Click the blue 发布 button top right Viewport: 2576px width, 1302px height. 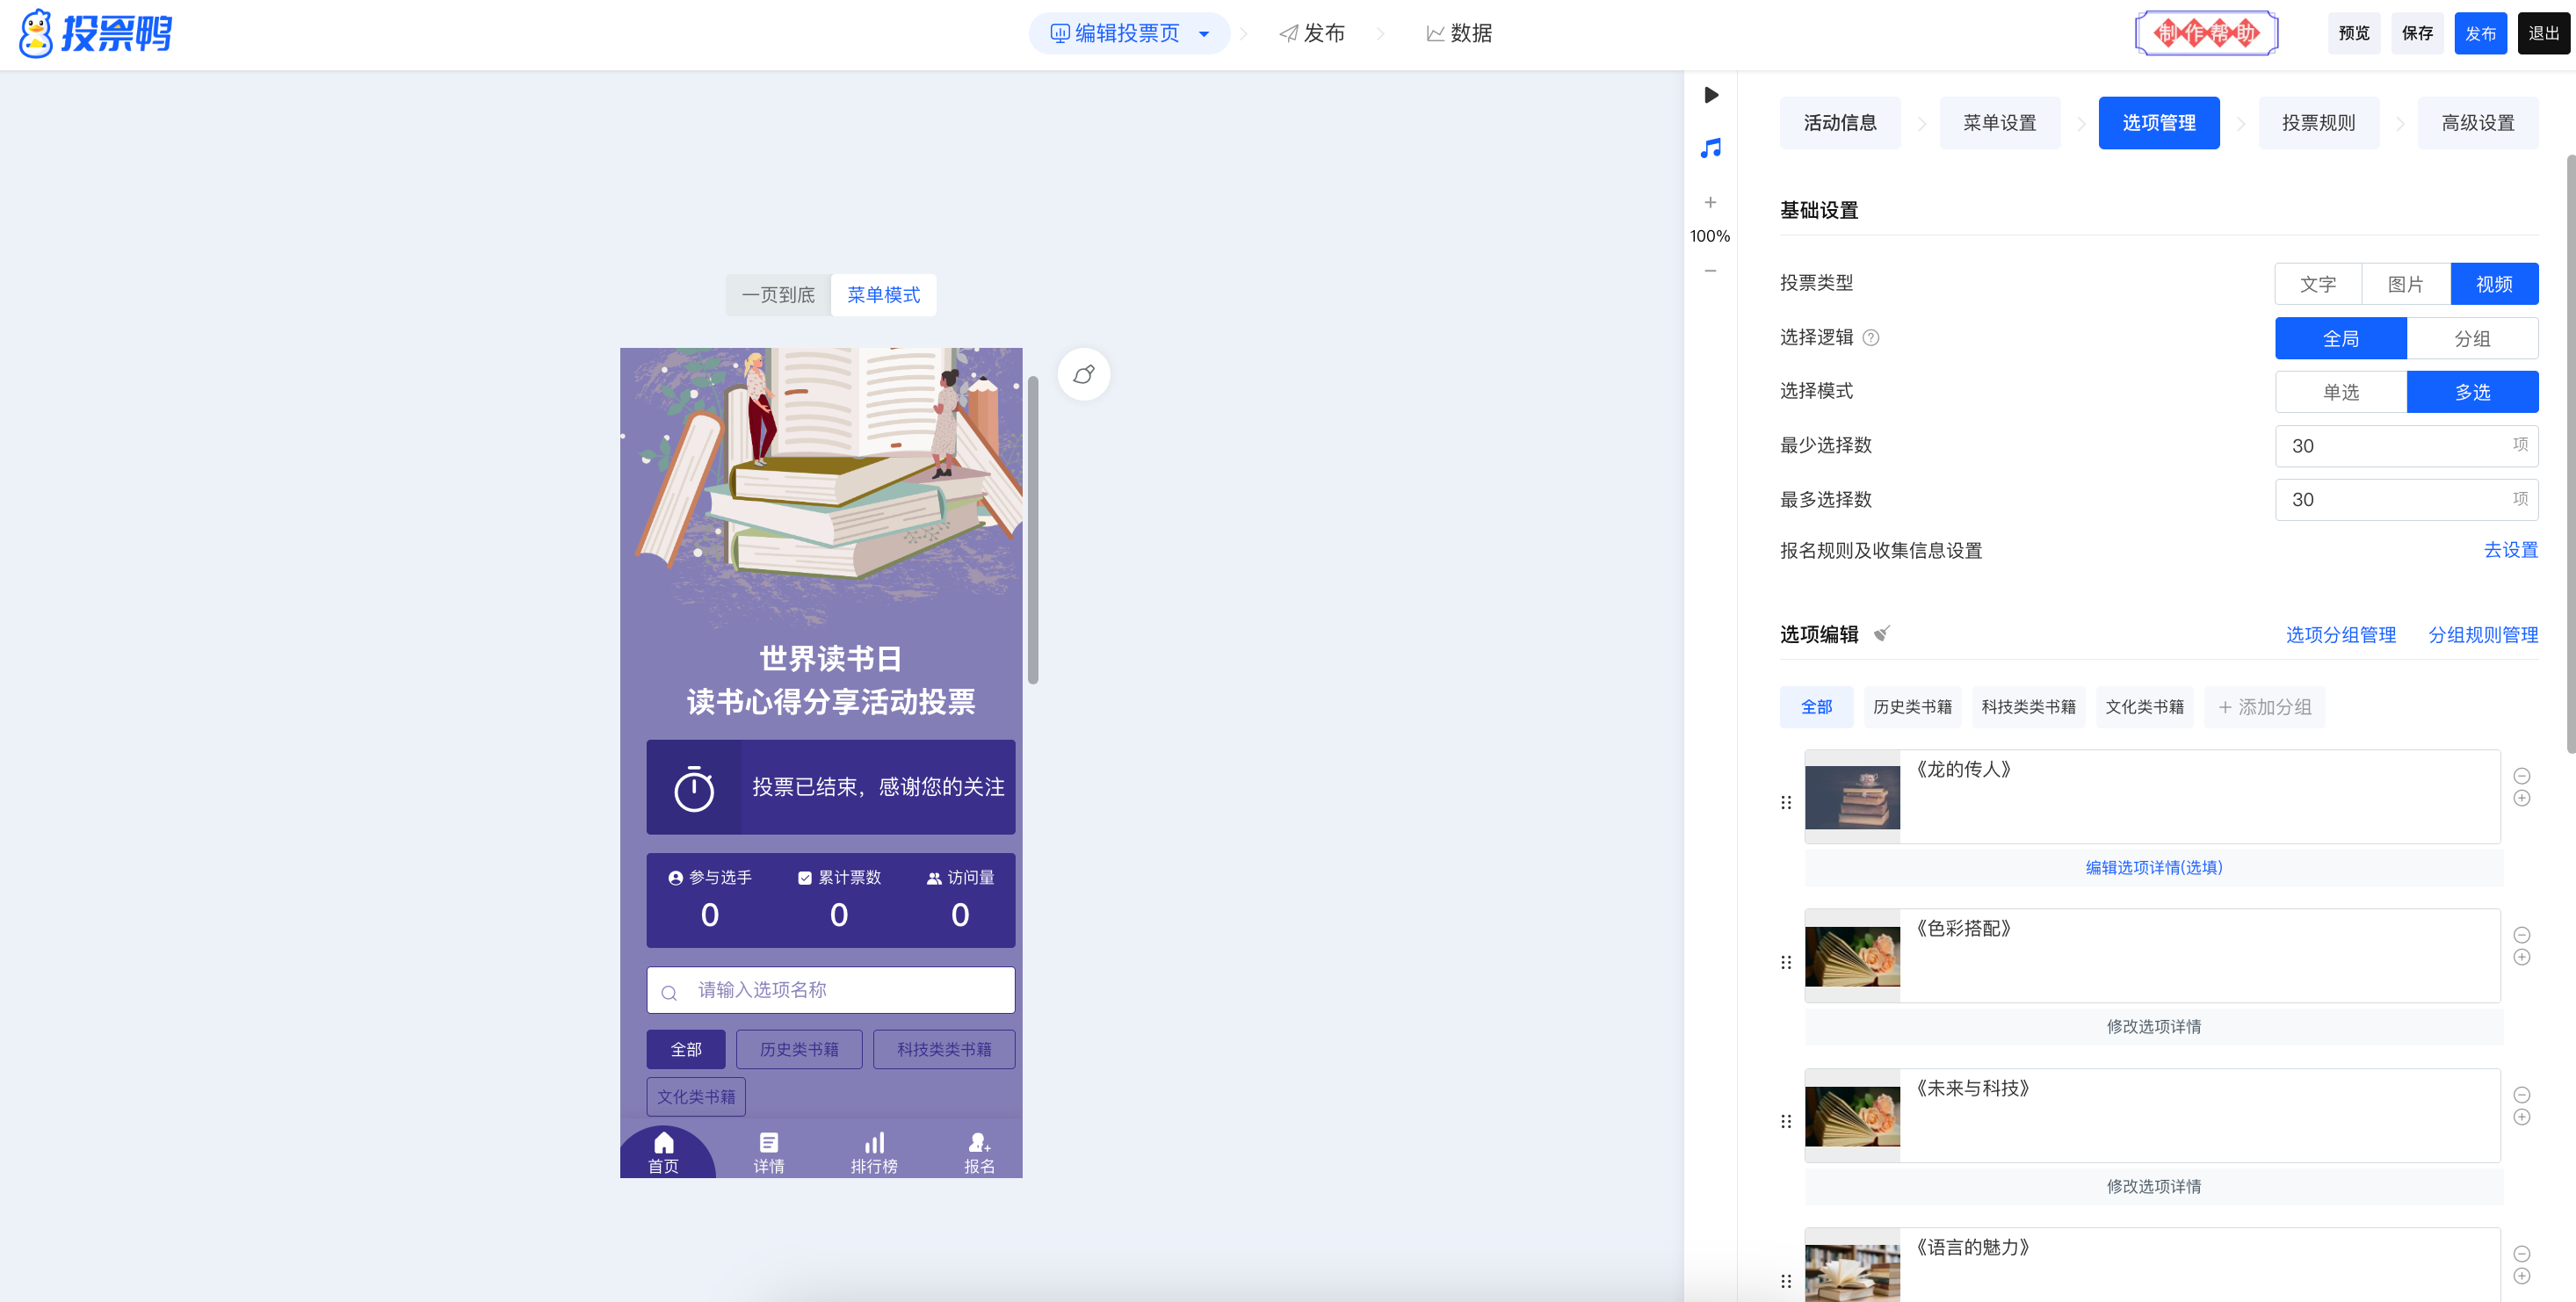click(2479, 34)
